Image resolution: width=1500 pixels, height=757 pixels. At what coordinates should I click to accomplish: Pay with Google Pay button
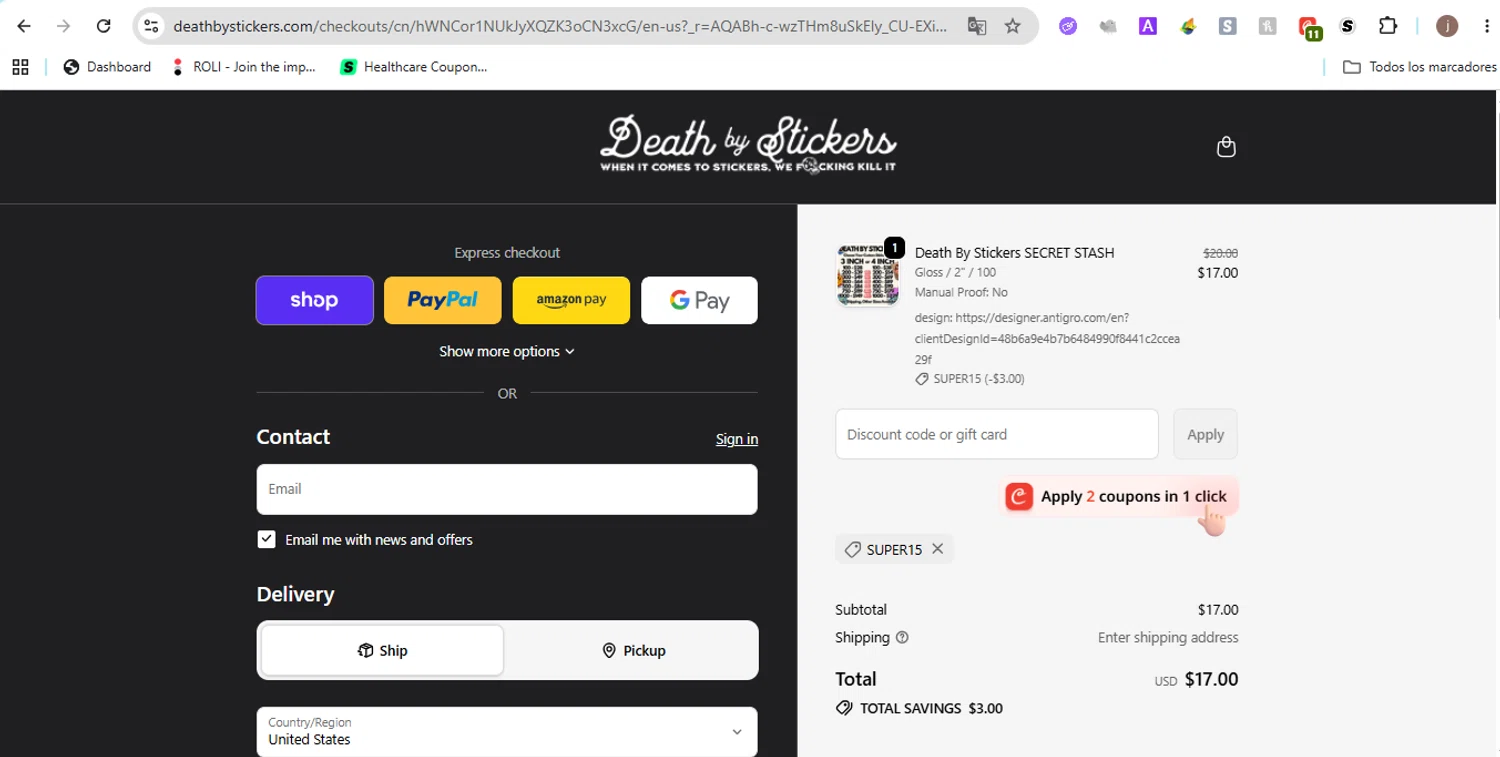(699, 300)
